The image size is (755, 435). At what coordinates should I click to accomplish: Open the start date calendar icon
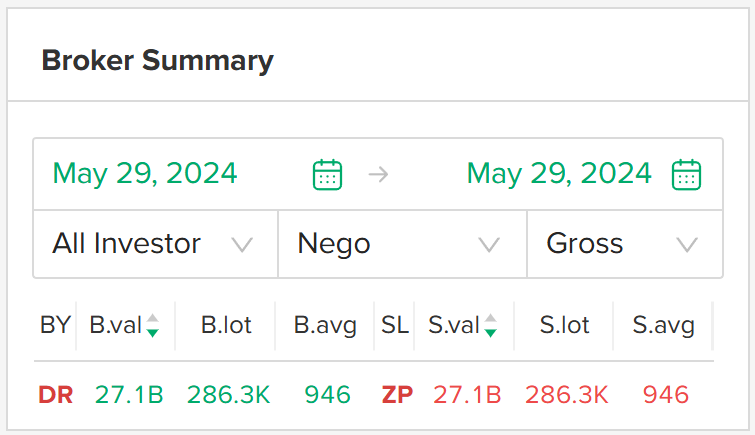pos(327,174)
